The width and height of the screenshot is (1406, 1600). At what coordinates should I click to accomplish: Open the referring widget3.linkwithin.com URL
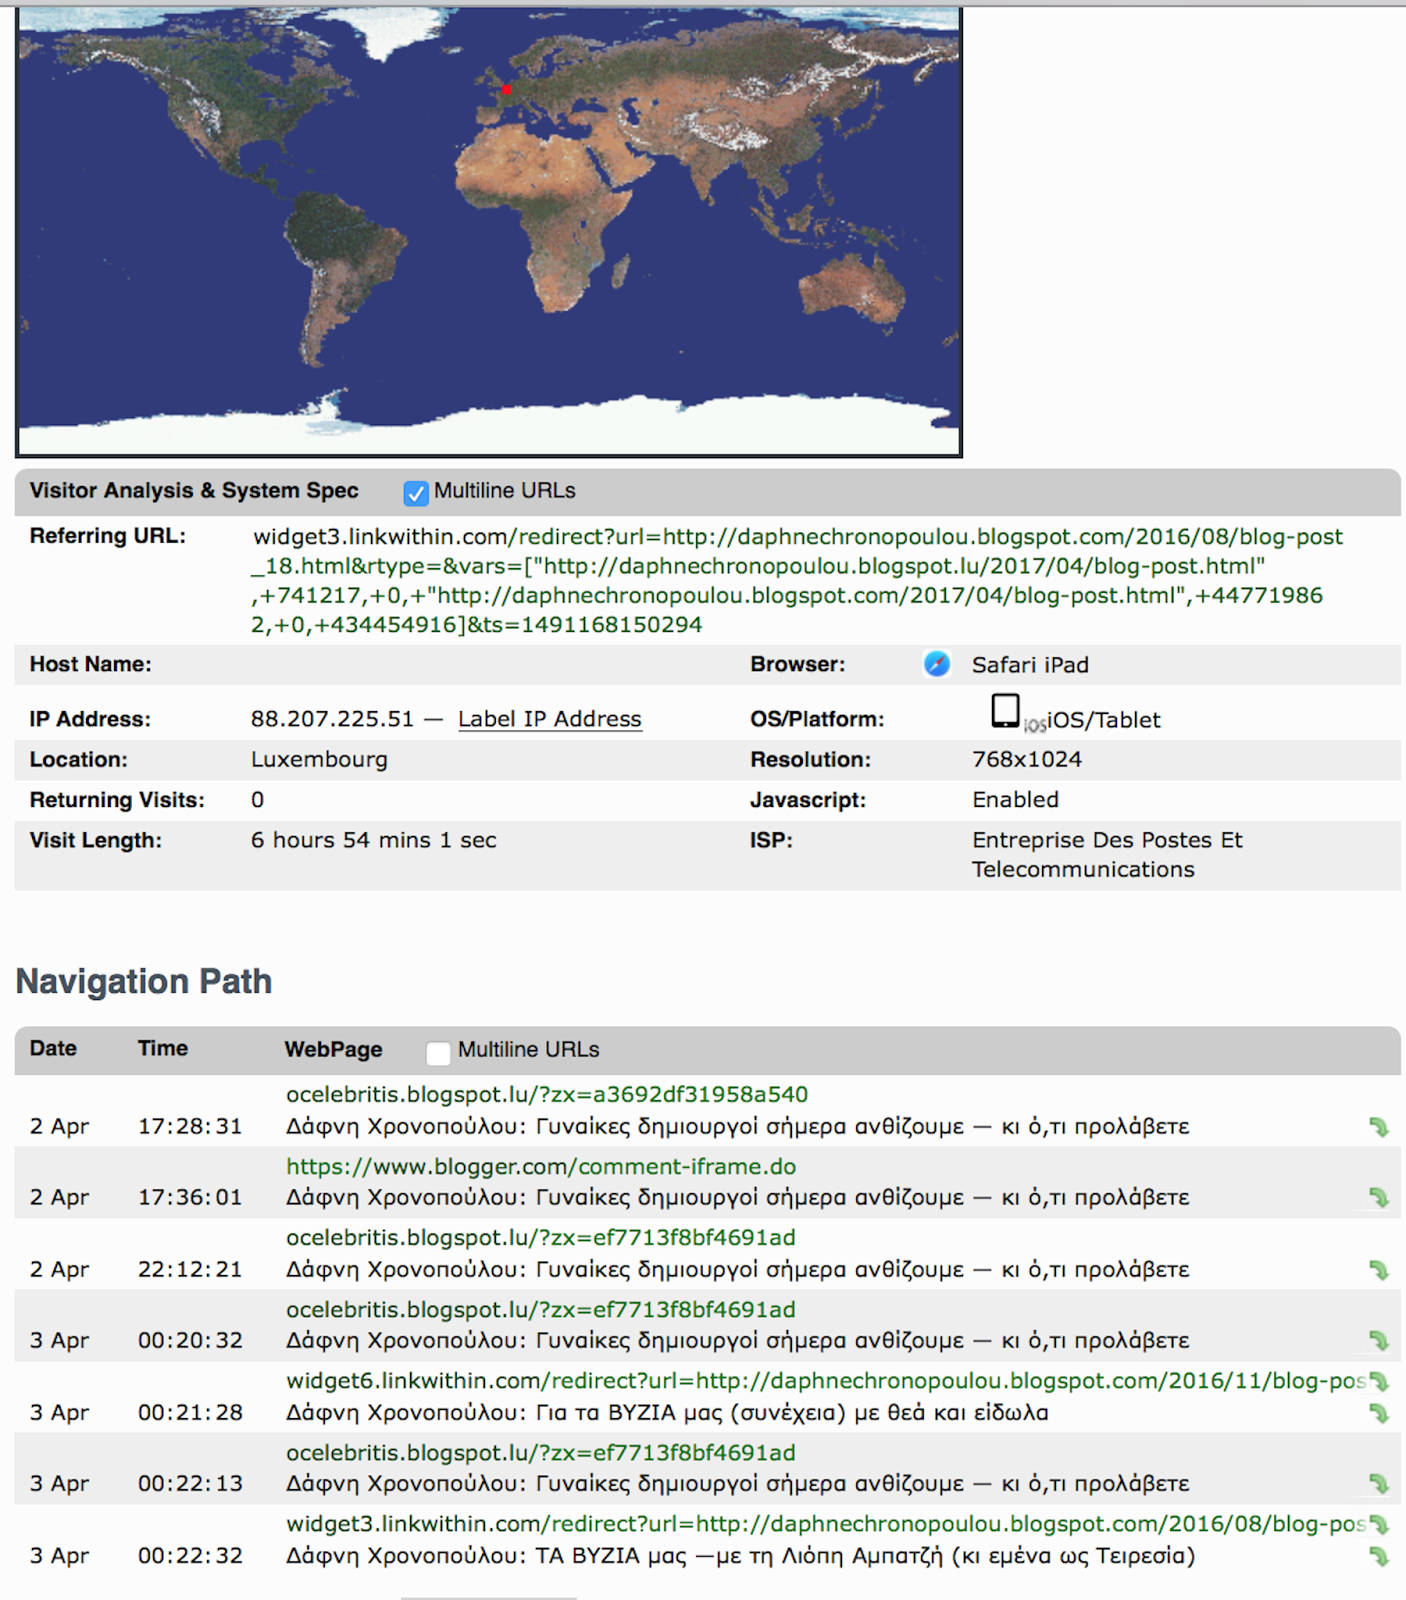point(797,580)
